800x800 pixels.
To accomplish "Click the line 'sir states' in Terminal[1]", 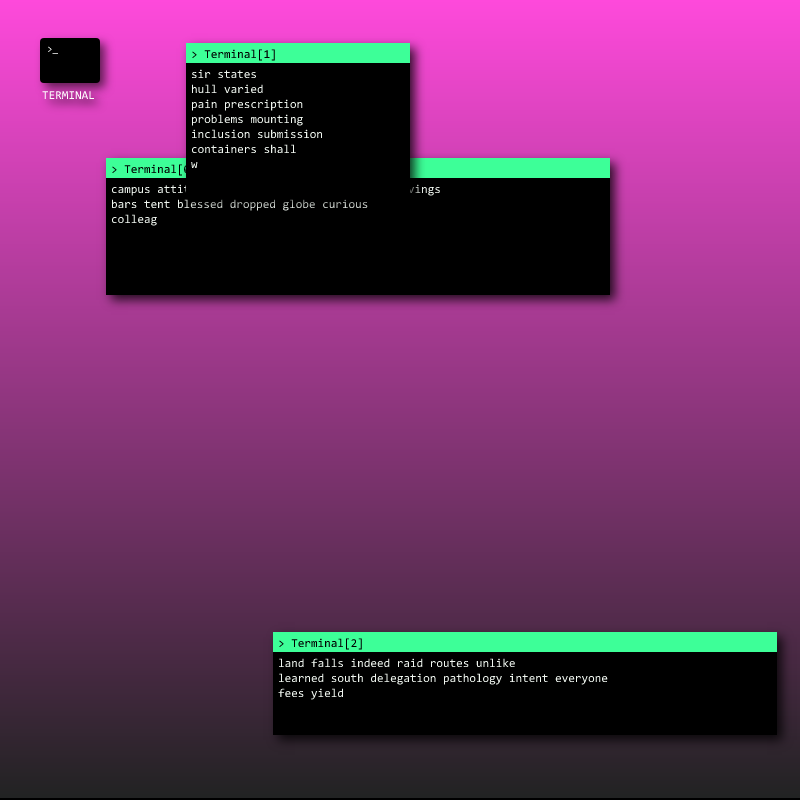I will [223, 74].
